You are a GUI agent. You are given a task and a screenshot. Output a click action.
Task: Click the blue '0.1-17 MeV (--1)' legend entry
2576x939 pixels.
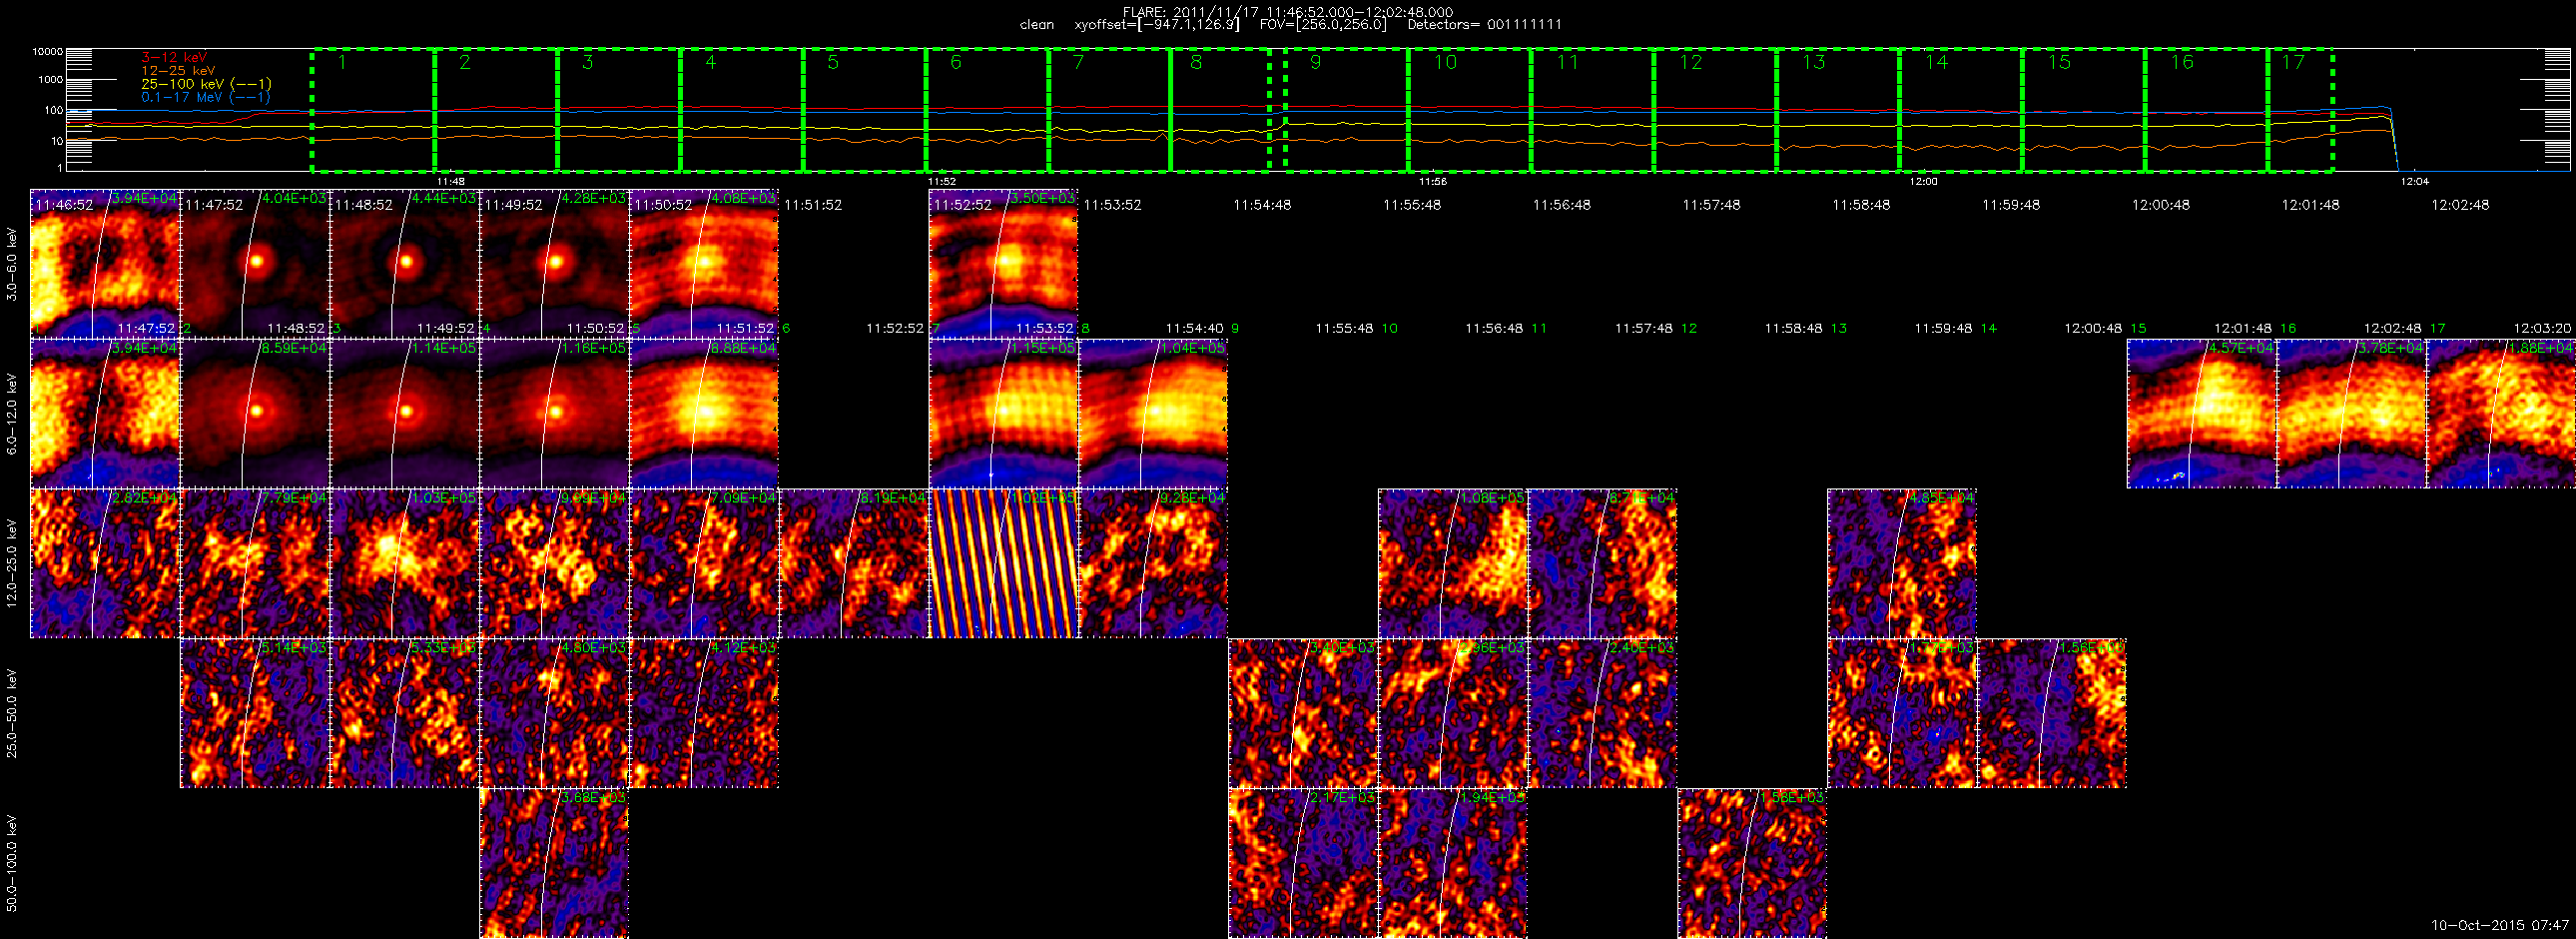(205, 97)
